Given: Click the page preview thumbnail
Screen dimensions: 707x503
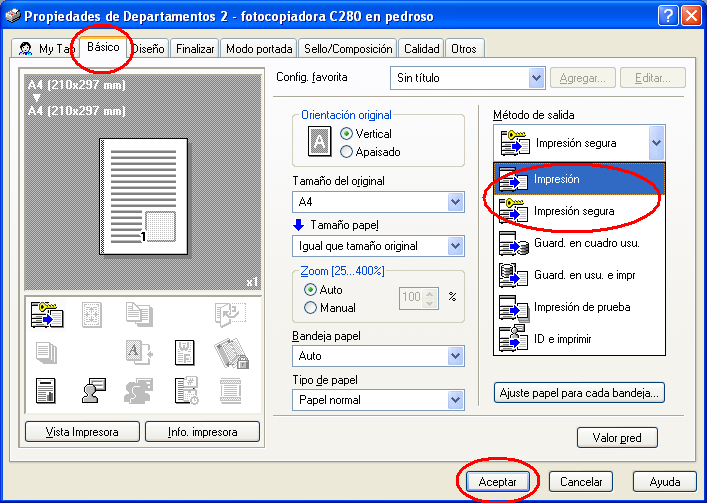Looking at the screenshot, I should tap(143, 197).
